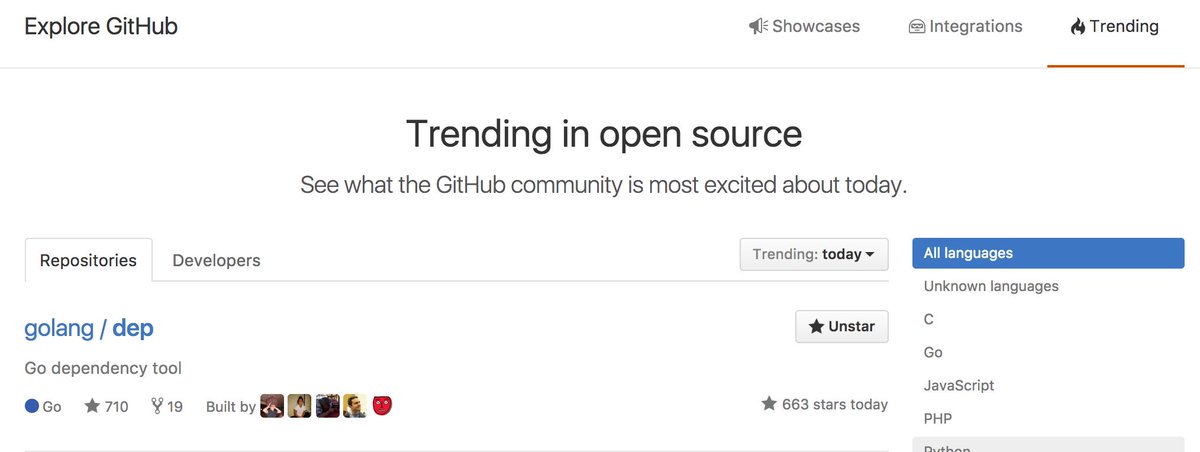This screenshot has width=1200, height=452.
Task: Click the Explore GitHub heading
Action: click(x=101, y=27)
